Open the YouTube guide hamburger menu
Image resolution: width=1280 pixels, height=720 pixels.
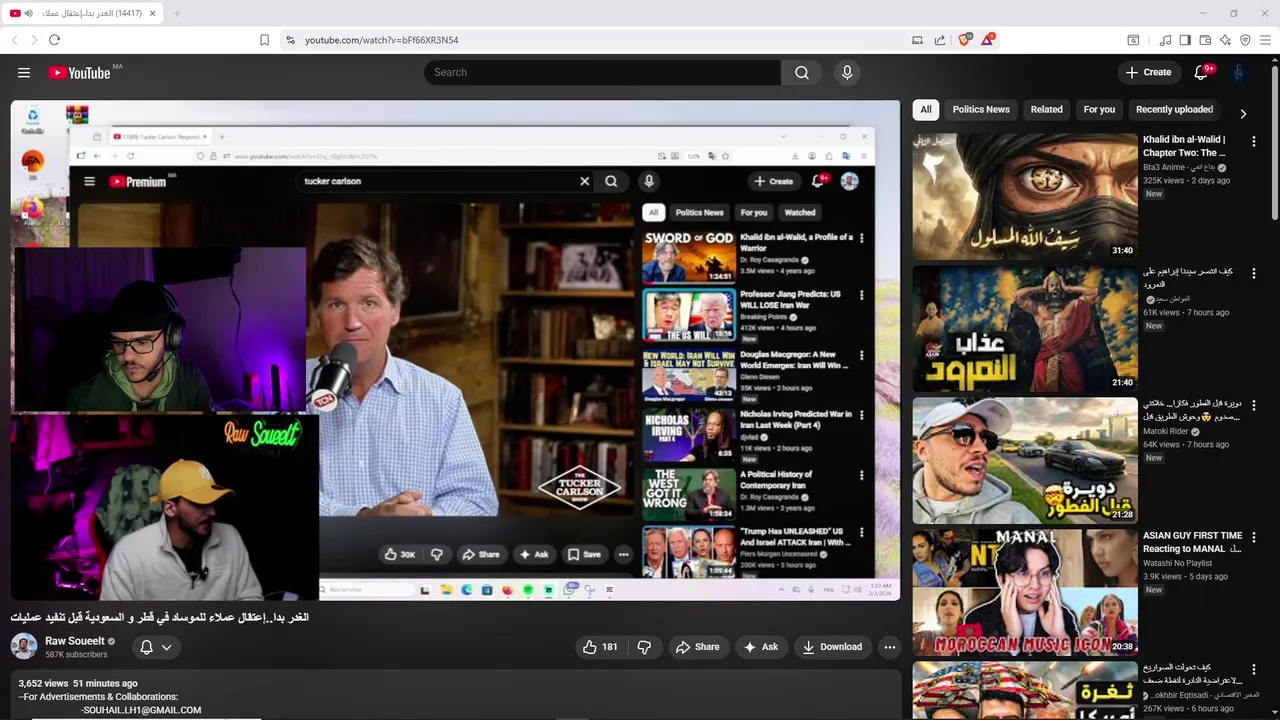pyautogui.click(x=24, y=72)
